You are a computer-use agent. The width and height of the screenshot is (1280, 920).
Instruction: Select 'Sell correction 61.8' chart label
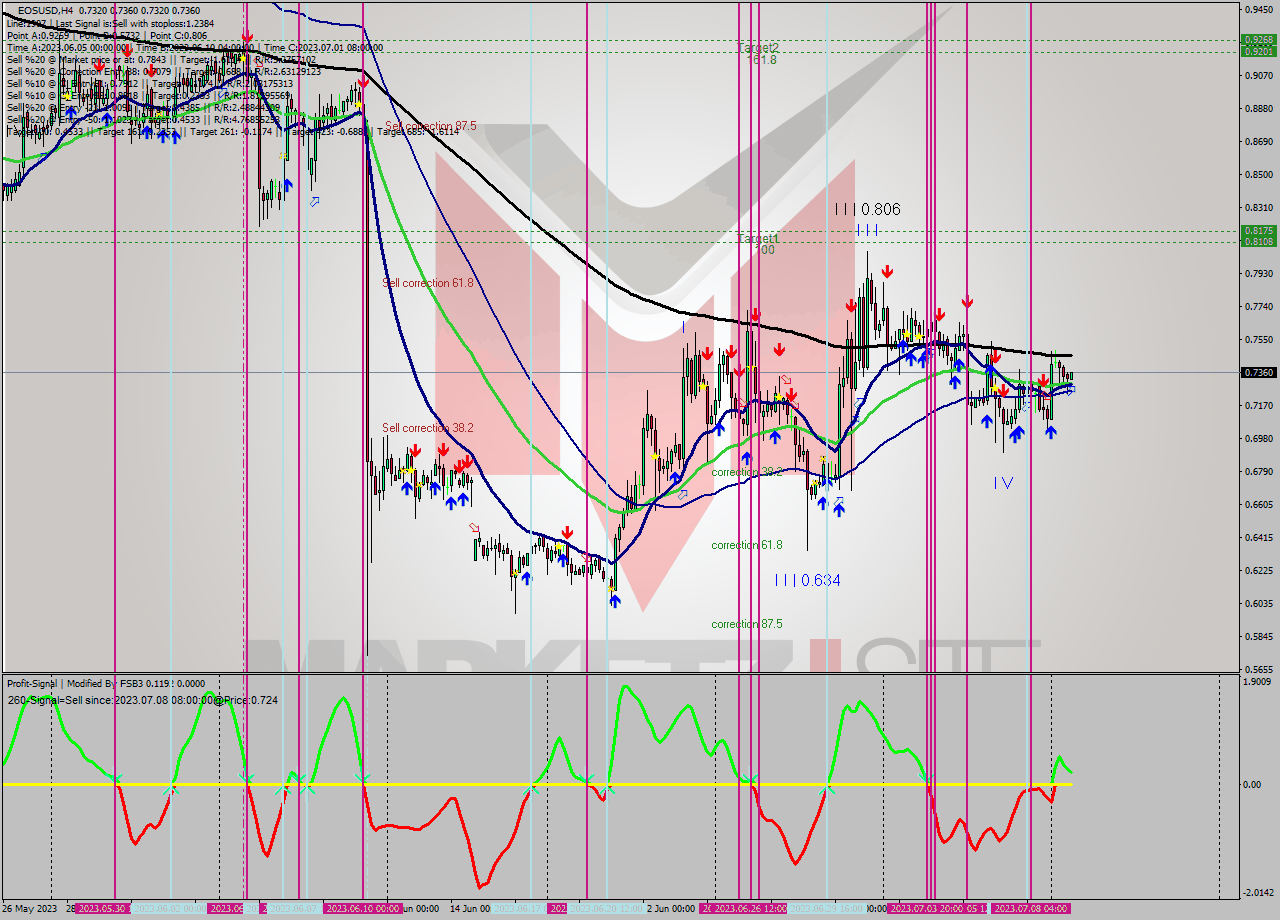[x=428, y=283]
